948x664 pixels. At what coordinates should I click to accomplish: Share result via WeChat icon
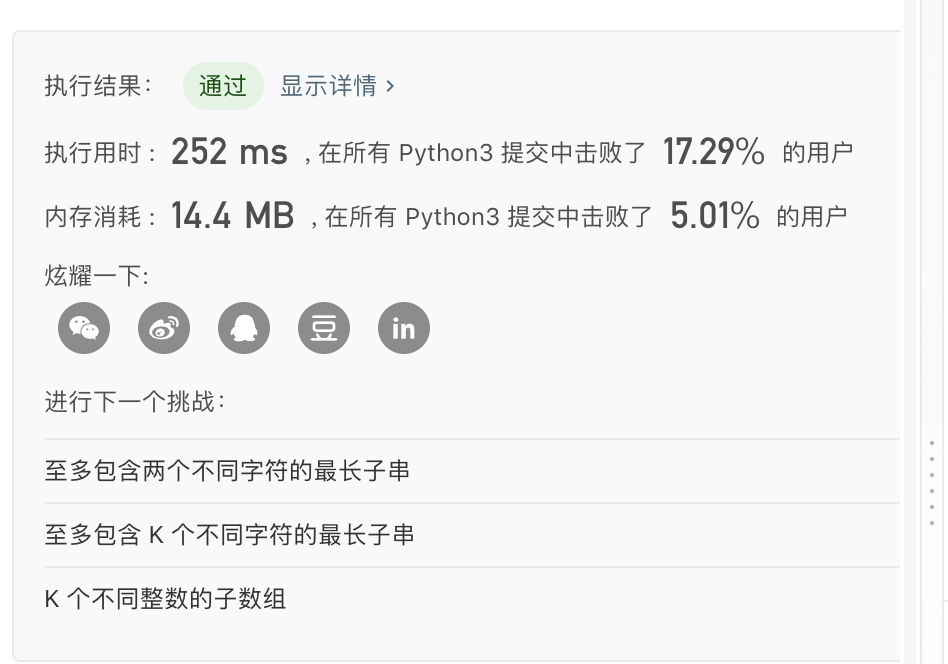coord(84,328)
